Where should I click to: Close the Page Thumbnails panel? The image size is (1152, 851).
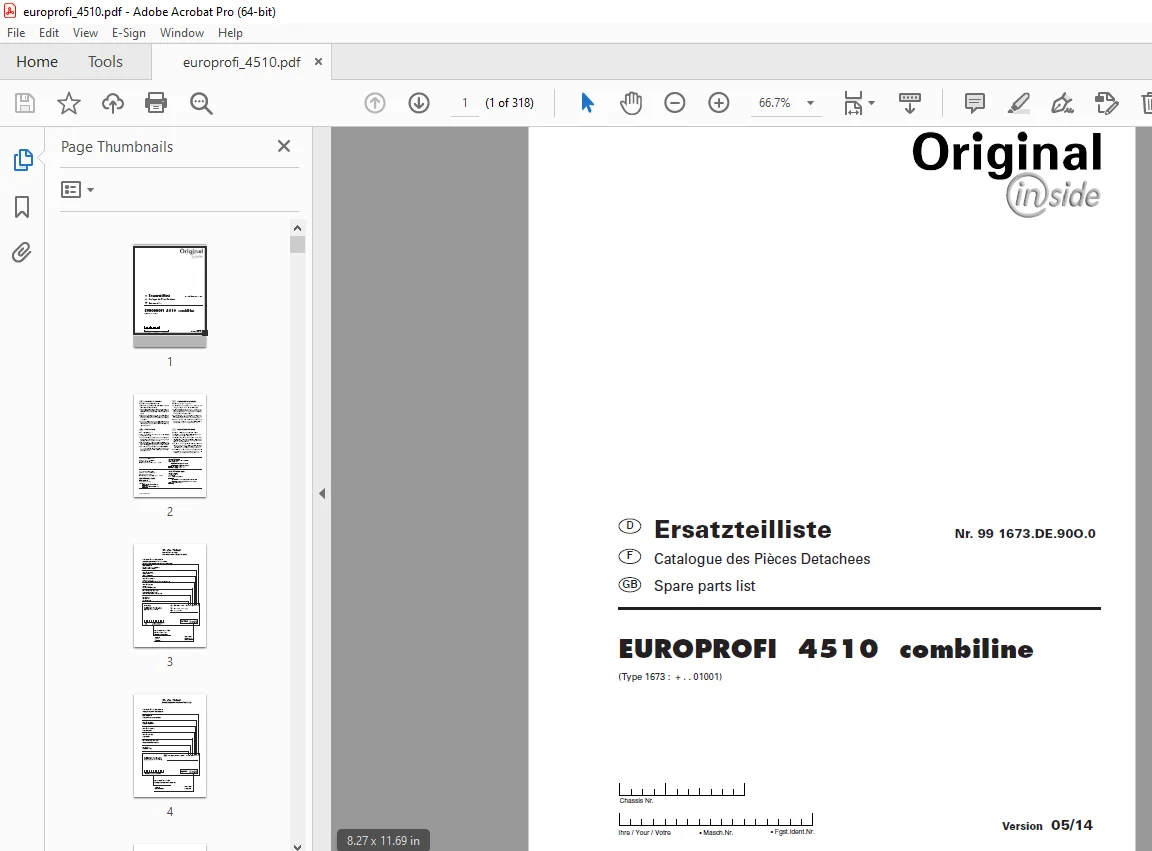coord(284,146)
